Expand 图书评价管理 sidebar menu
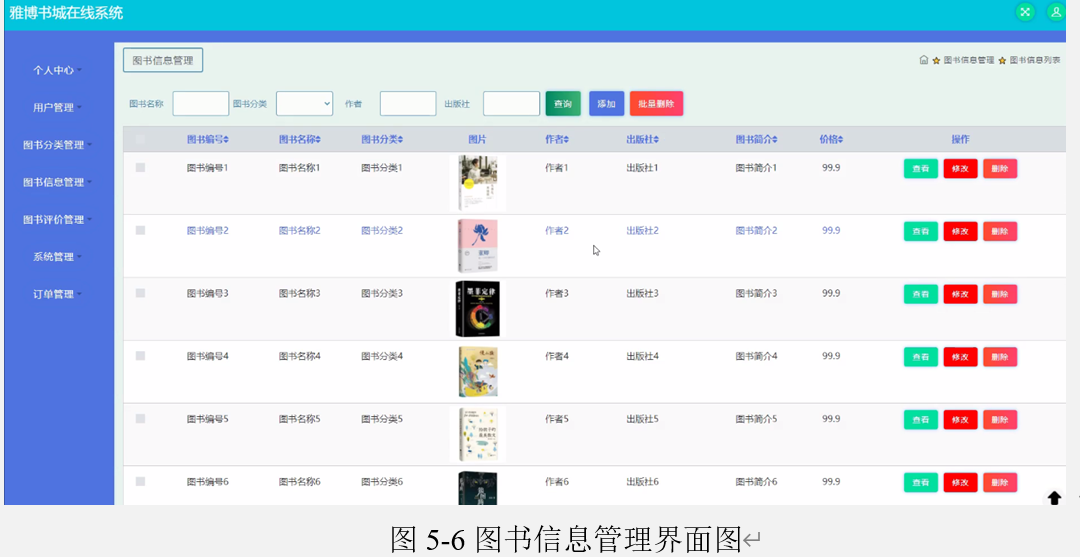Screen dimensions: 1080x557 pos(58,219)
